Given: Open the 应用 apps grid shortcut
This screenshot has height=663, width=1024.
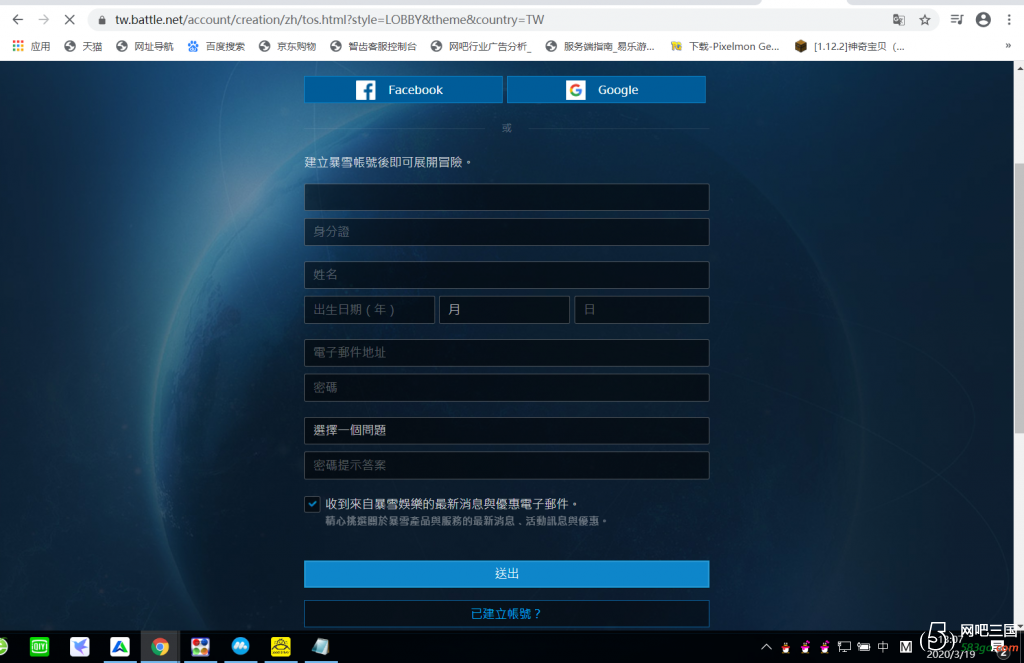Looking at the screenshot, I should pyautogui.click(x=31, y=46).
